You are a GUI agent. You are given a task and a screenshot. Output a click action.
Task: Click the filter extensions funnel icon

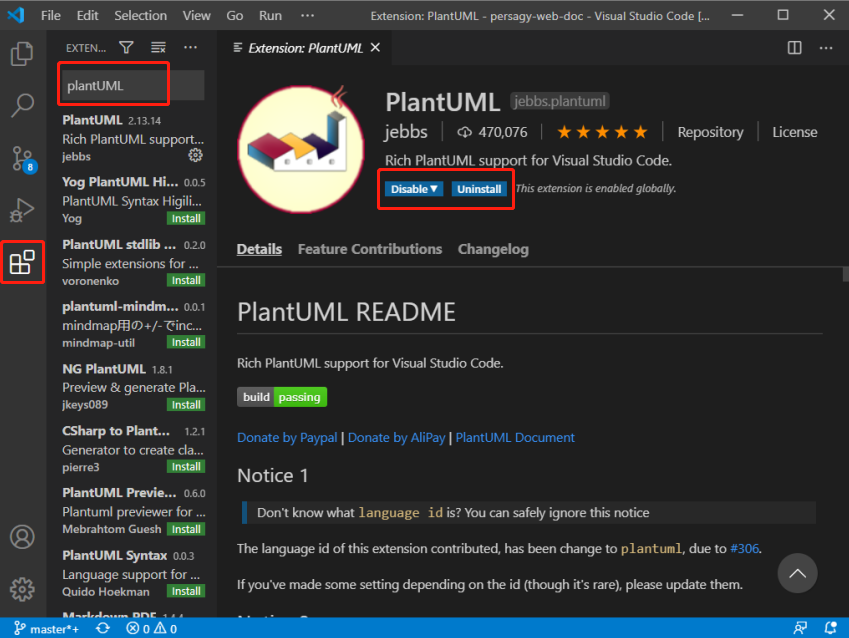126,48
